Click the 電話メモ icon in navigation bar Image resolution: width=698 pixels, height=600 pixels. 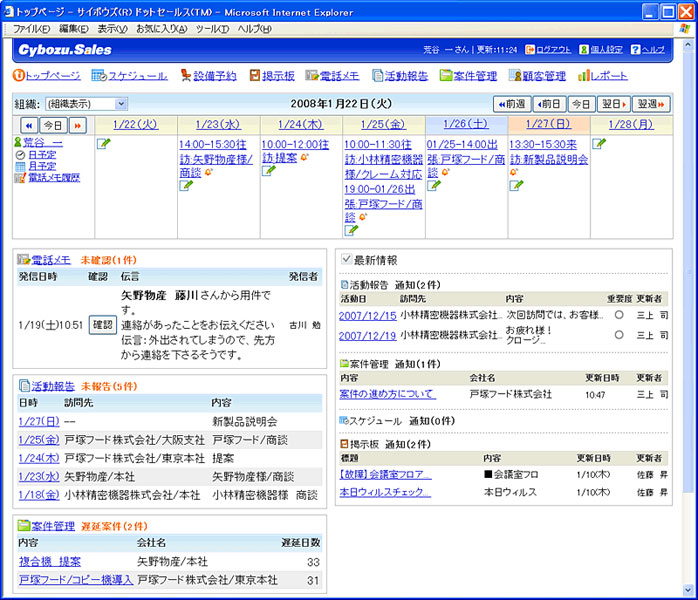pyautogui.click(x=312, y=76)
